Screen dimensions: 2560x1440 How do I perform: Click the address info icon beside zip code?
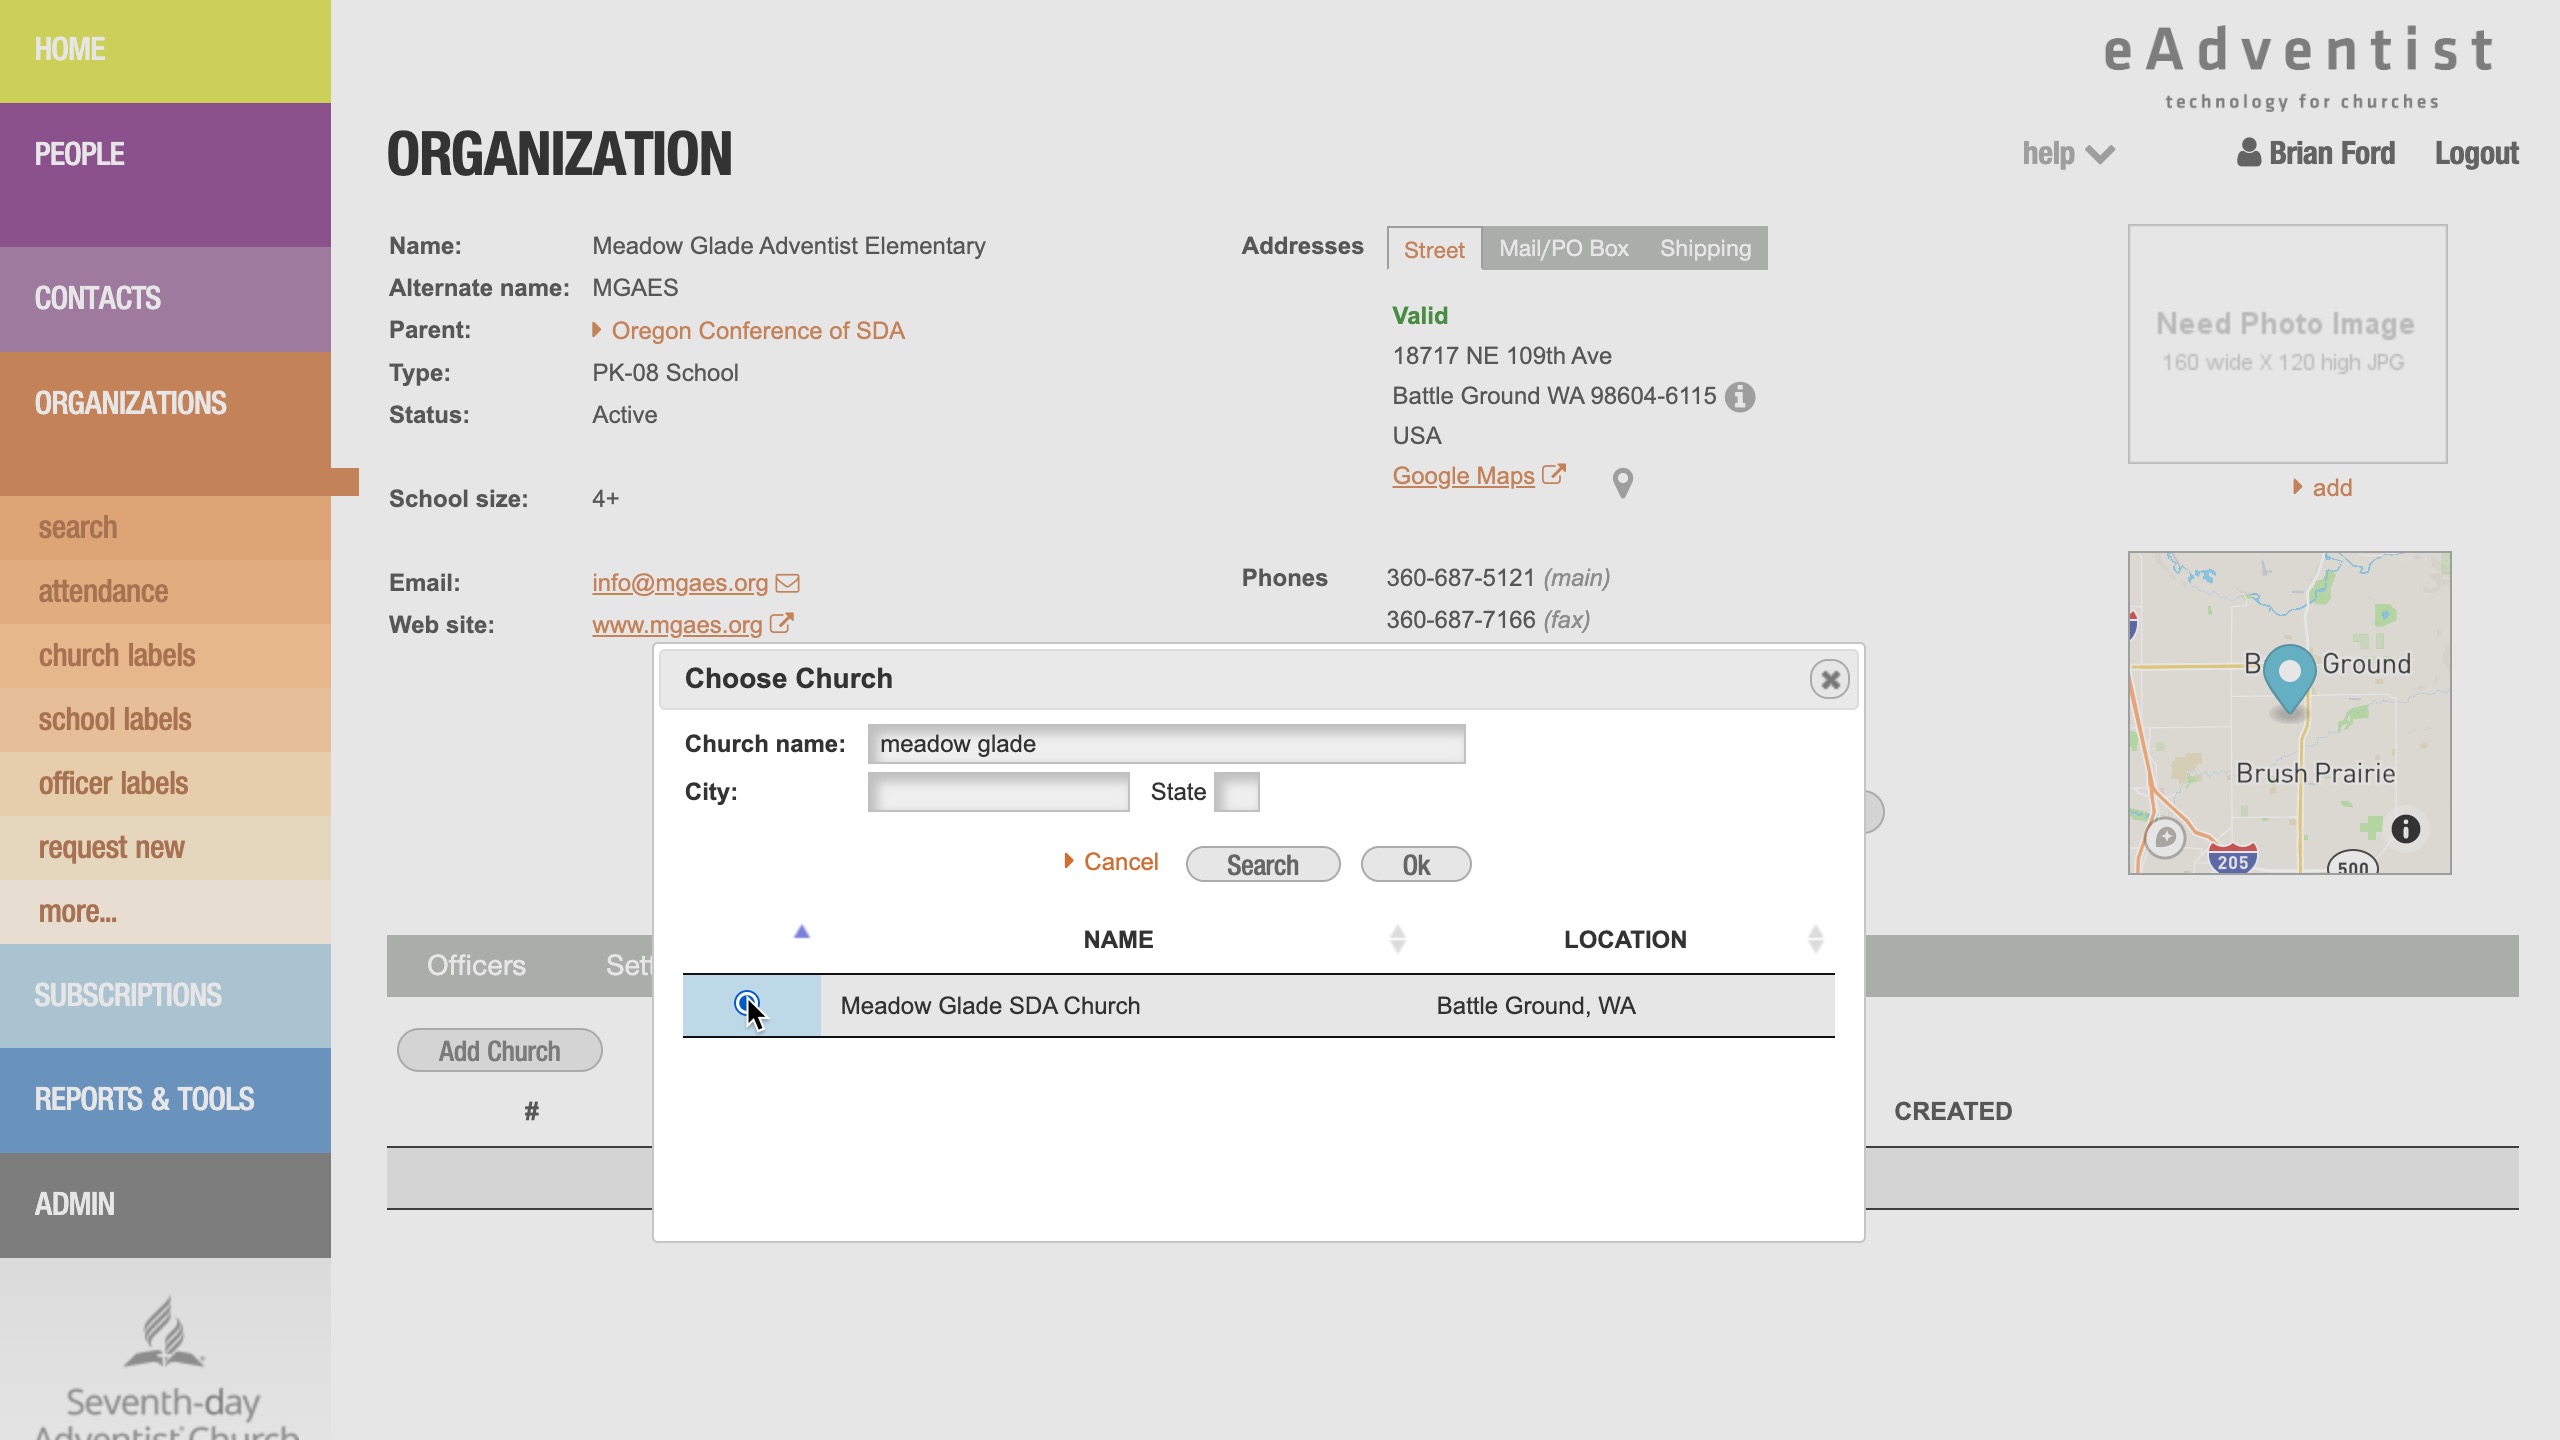click(1740, 397)
